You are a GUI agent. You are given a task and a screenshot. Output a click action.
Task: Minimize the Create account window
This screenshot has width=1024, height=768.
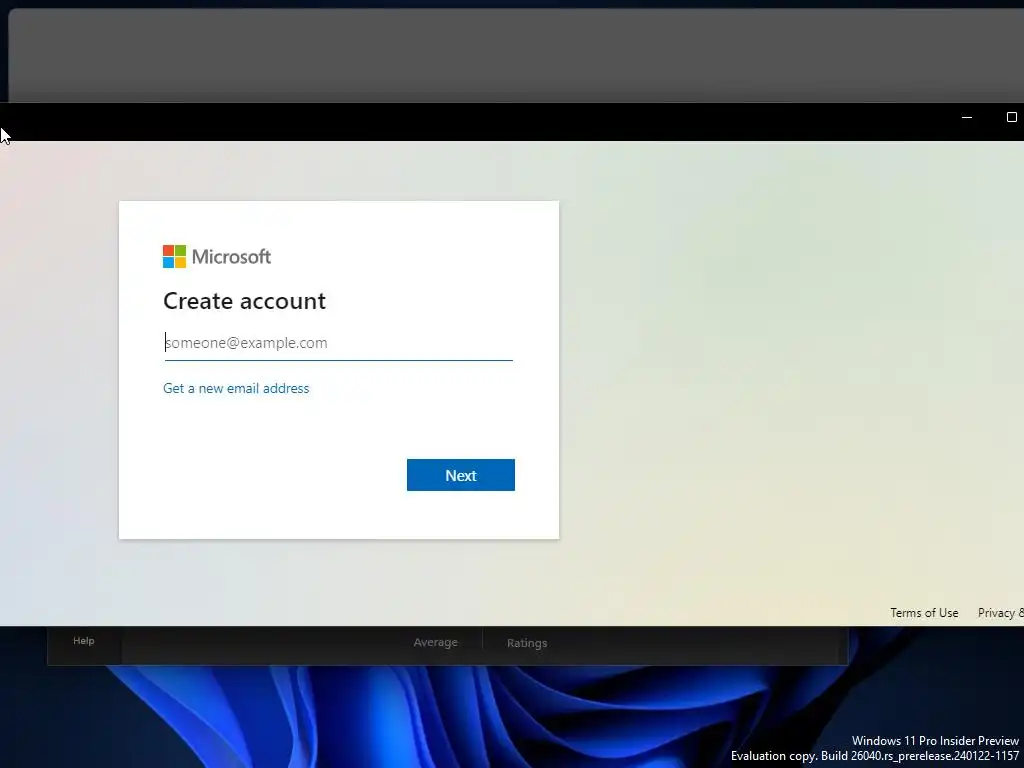click(x=967, y=118)
